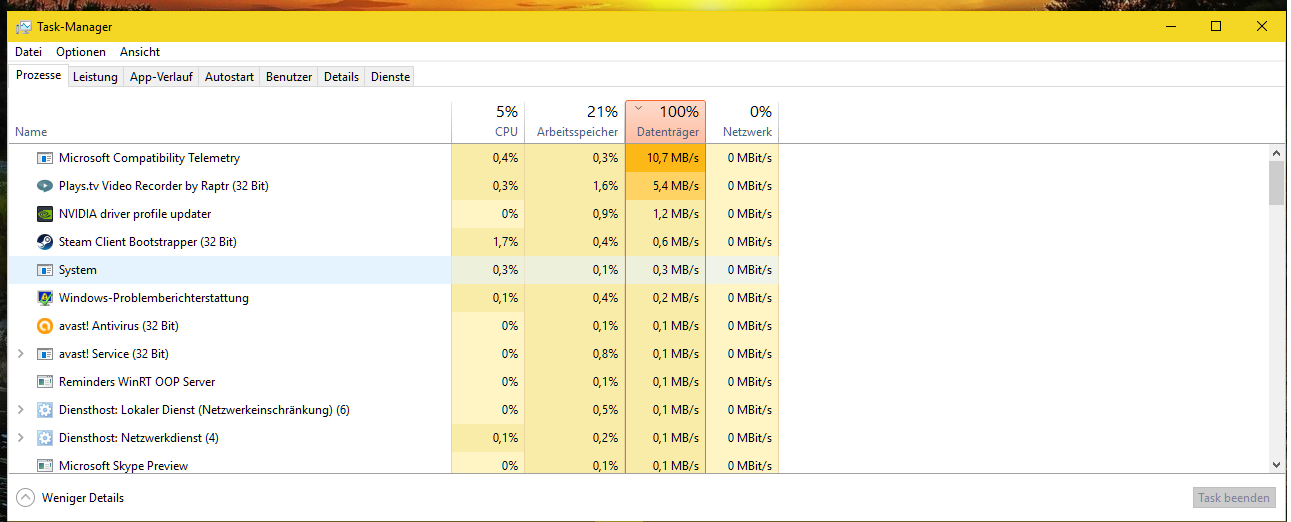Maximize the Task-Manager window
Viewport: 1291px width, 522px height.
coord(1216,26)
